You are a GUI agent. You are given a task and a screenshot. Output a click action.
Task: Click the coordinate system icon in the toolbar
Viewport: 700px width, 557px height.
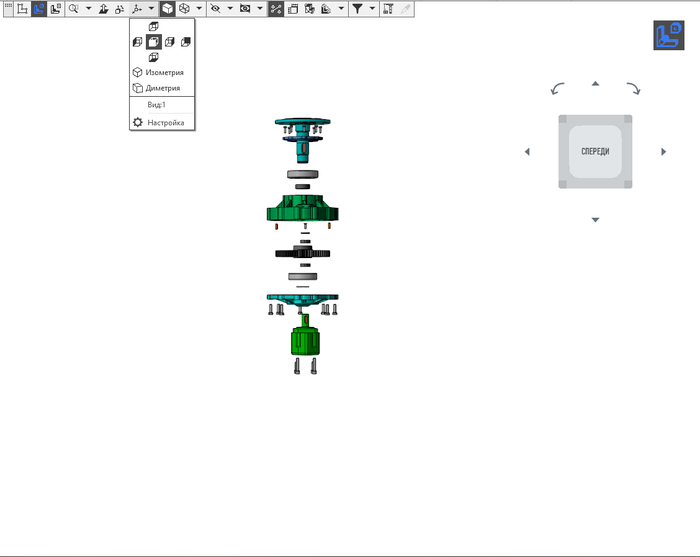click(22, 9)
